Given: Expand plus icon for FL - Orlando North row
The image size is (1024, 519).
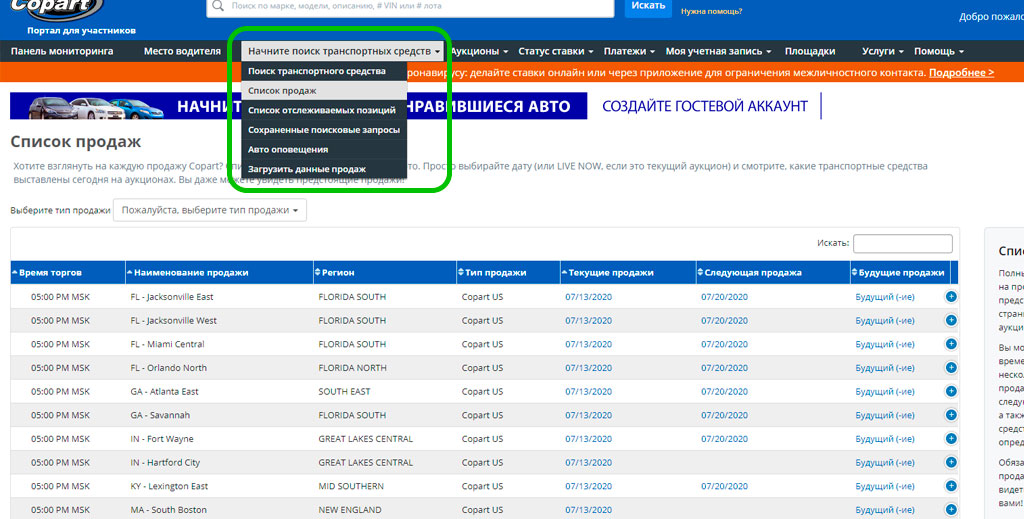Looking at the screenshot, I should tap(951, 368).
